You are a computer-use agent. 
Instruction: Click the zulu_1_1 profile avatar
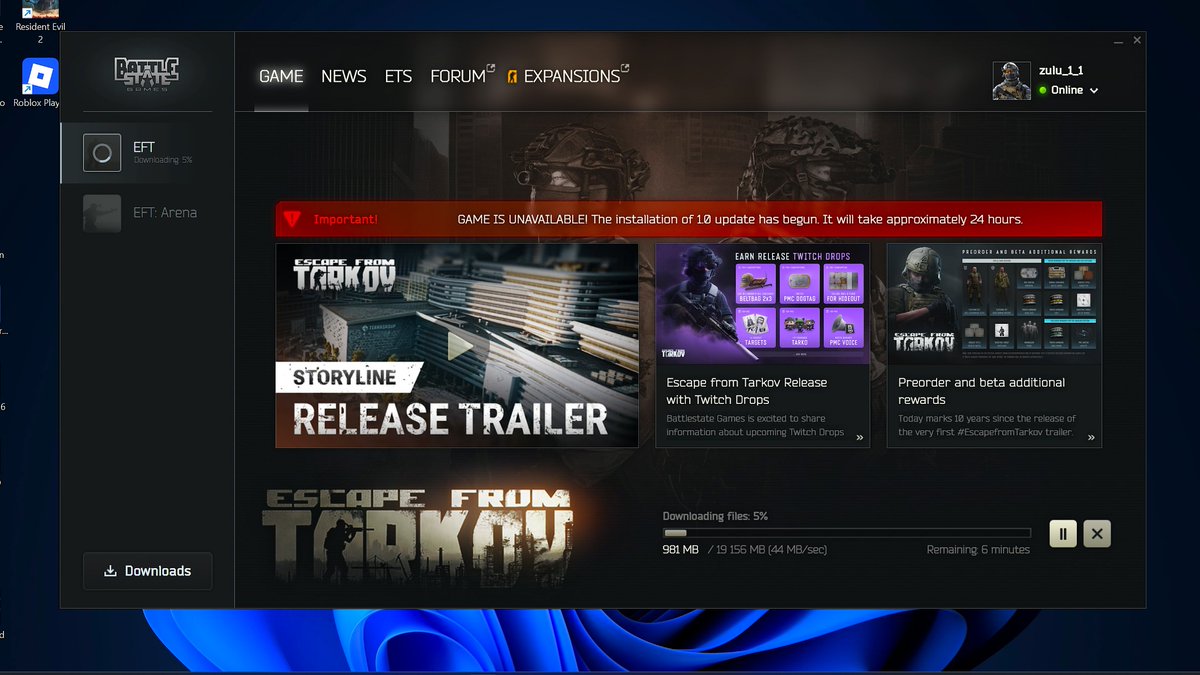click(x=1011, y=81)
